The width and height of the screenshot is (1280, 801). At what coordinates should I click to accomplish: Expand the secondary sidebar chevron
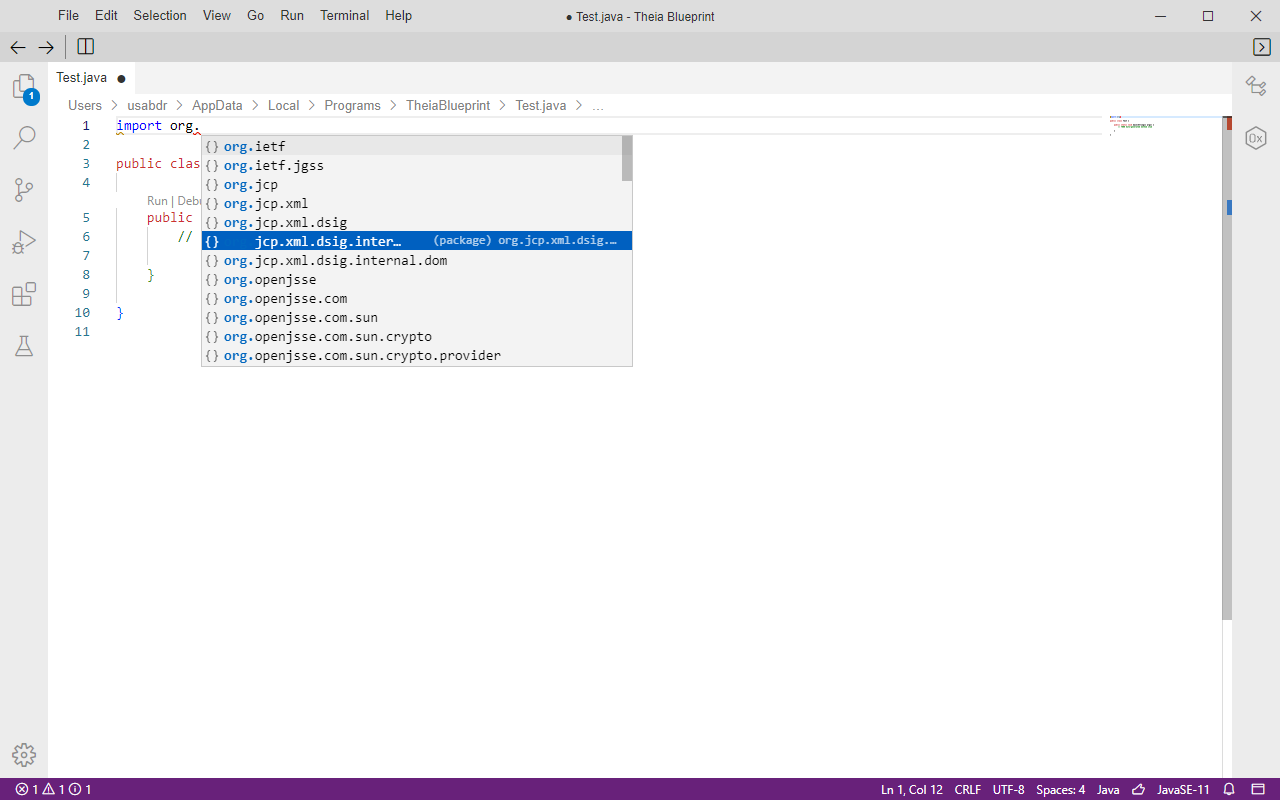coord(1262,46)
